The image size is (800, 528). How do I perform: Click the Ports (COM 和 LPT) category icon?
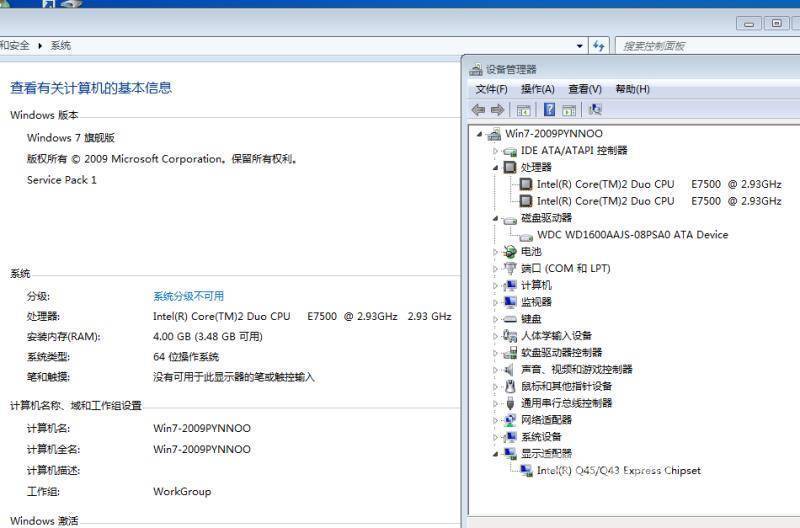click(x=510, y=268)
